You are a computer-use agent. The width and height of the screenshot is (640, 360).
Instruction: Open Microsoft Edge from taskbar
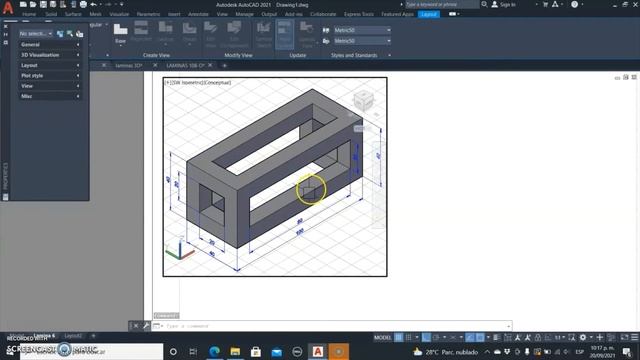[214, 351]
